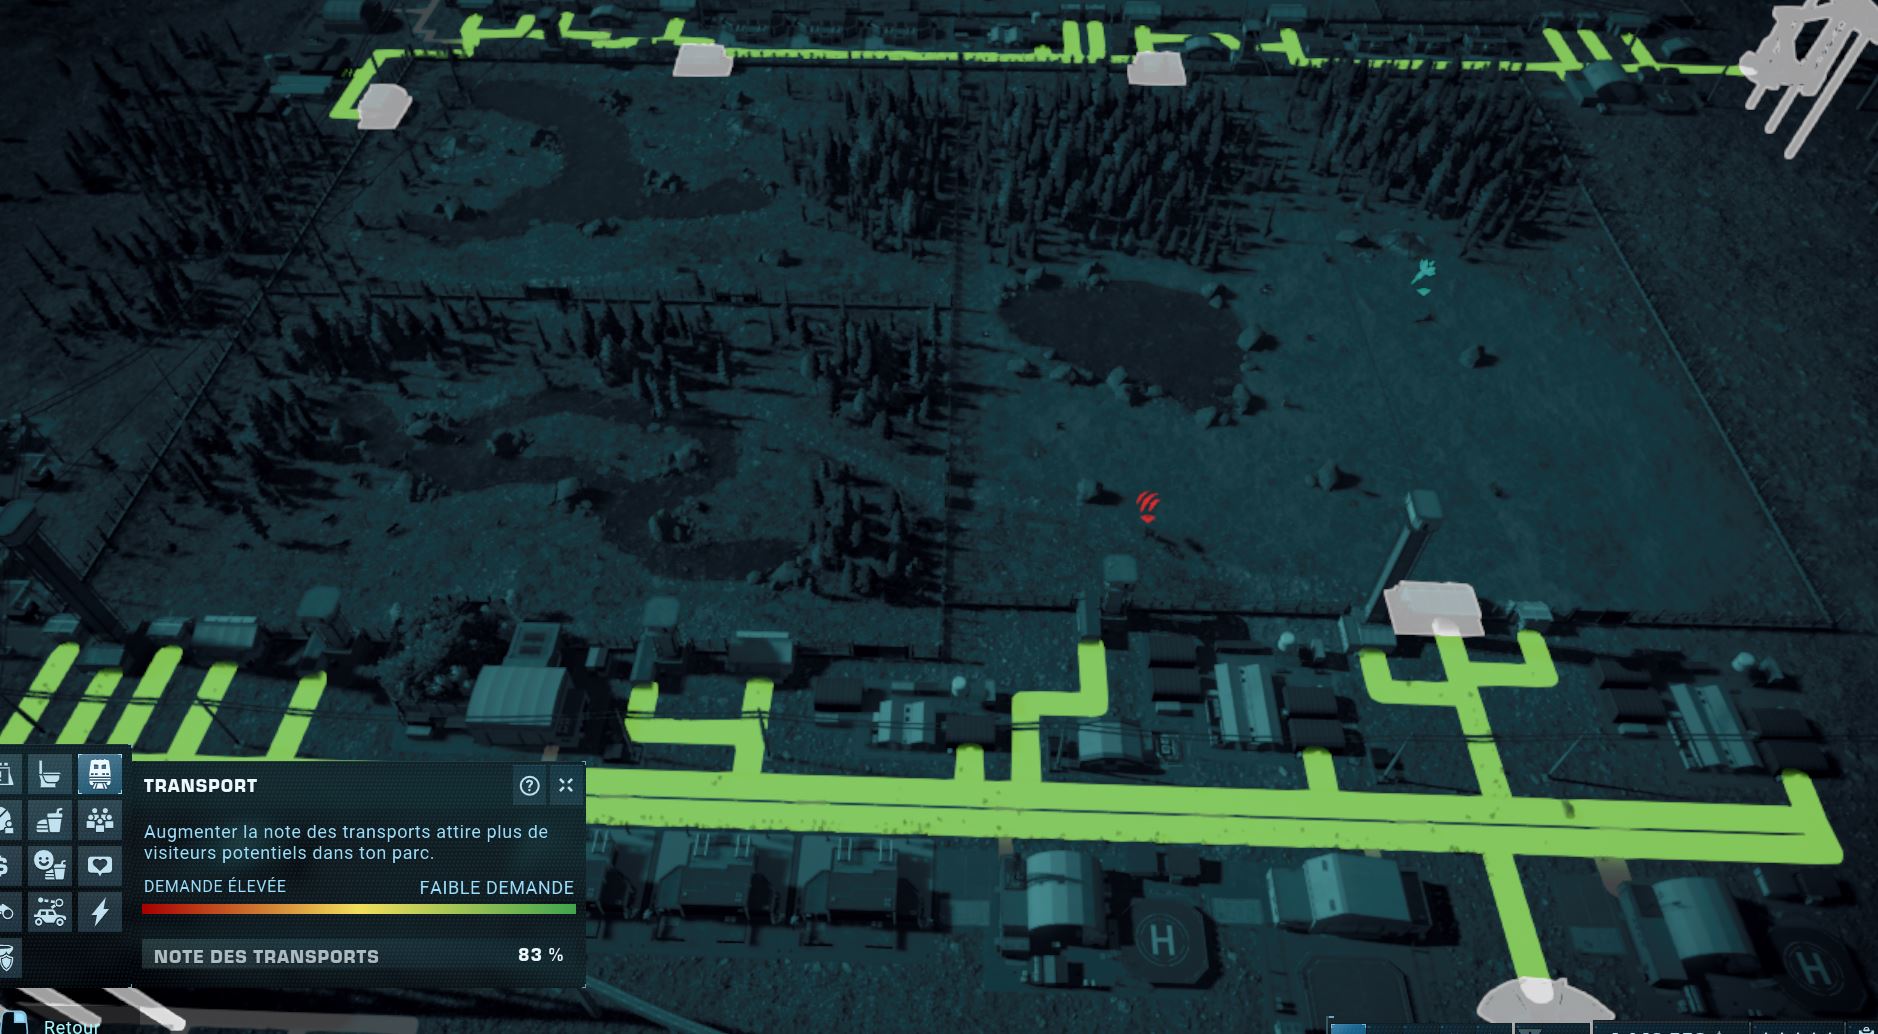Viewport: 1878px width, 1034px height.
Task: Open the guest comfort smiley view
Action: tap(50, 865)
